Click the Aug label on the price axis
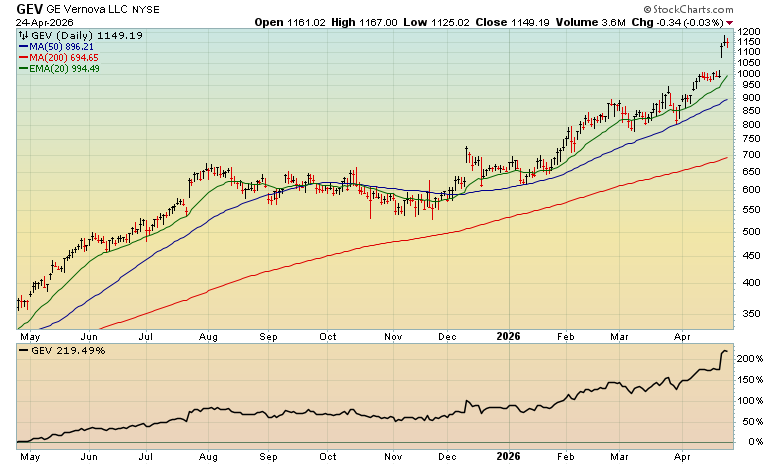 (207, 338)
